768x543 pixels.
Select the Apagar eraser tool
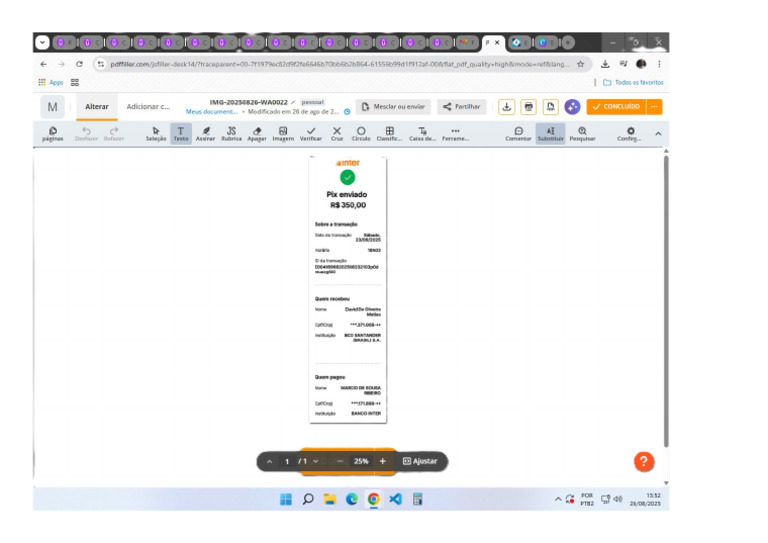pyautogui.click(x=257, y=134)
